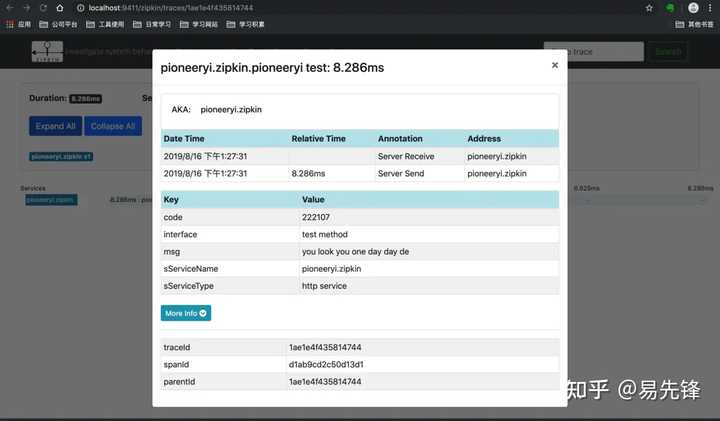Open the 日常学习 bookmark folder
The image size is (720, 421).
[152, 24]
